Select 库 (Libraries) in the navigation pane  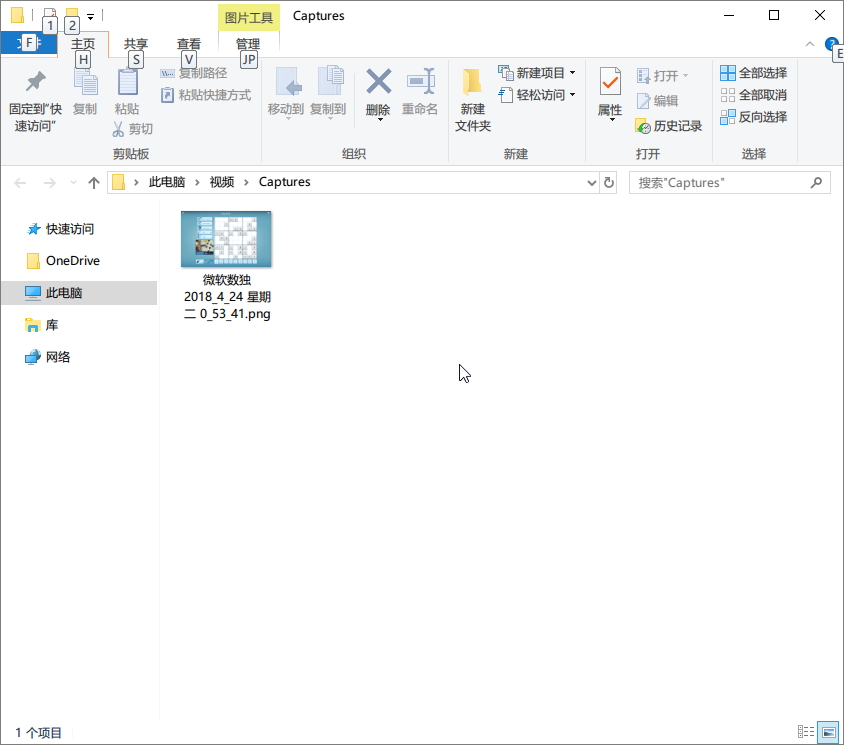(x=41, y=325)
